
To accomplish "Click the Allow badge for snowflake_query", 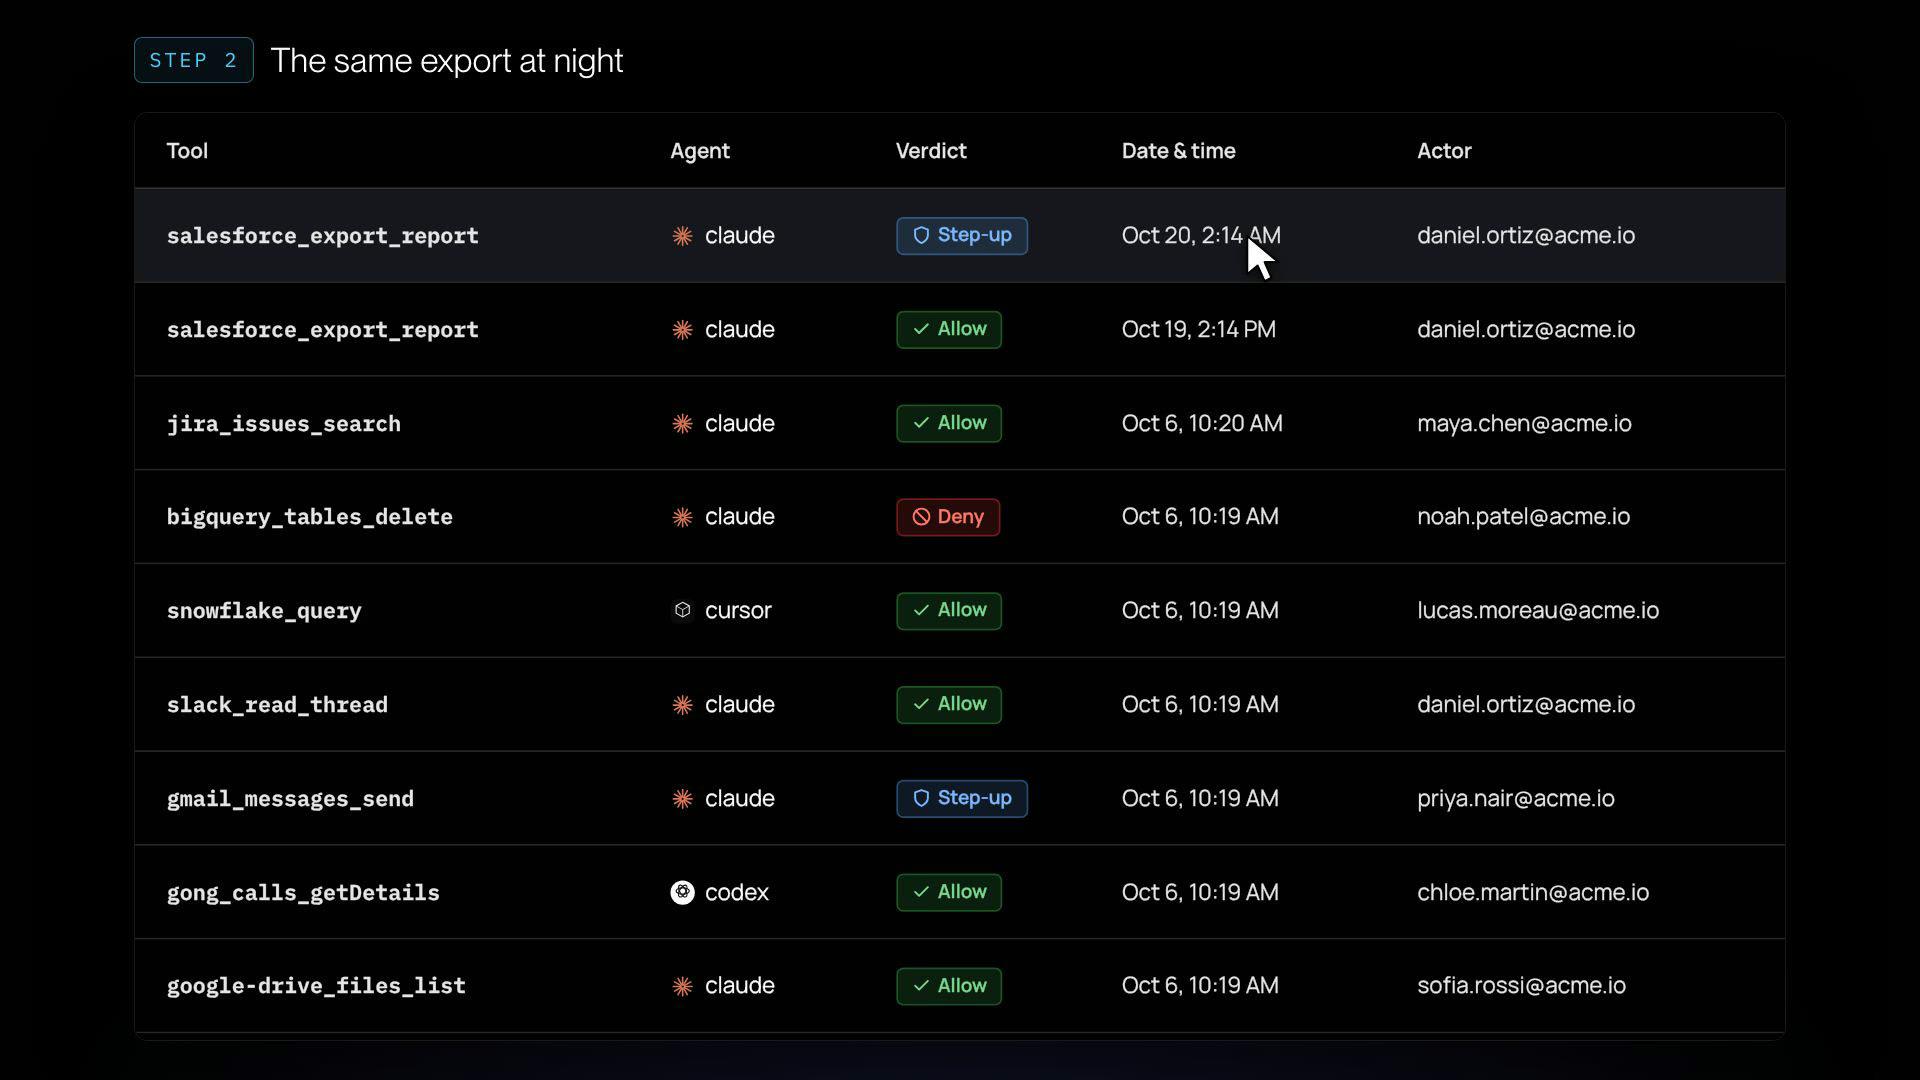I will [949, 611].
